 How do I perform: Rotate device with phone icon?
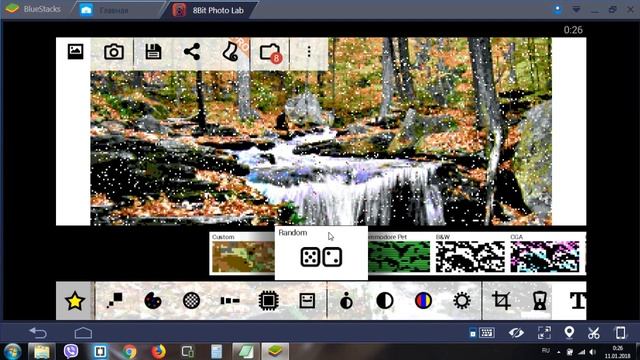pyautogui.click(x=620, y=333)
